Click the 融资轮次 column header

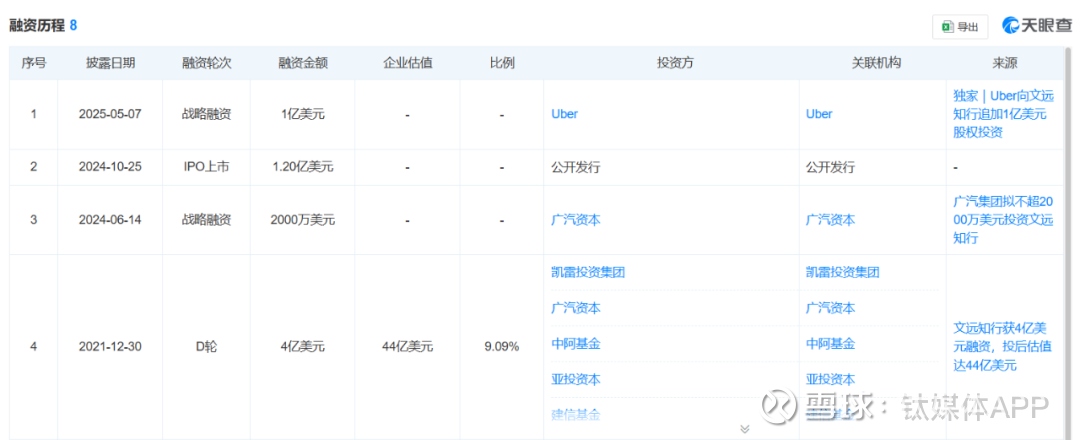(207, 63)
